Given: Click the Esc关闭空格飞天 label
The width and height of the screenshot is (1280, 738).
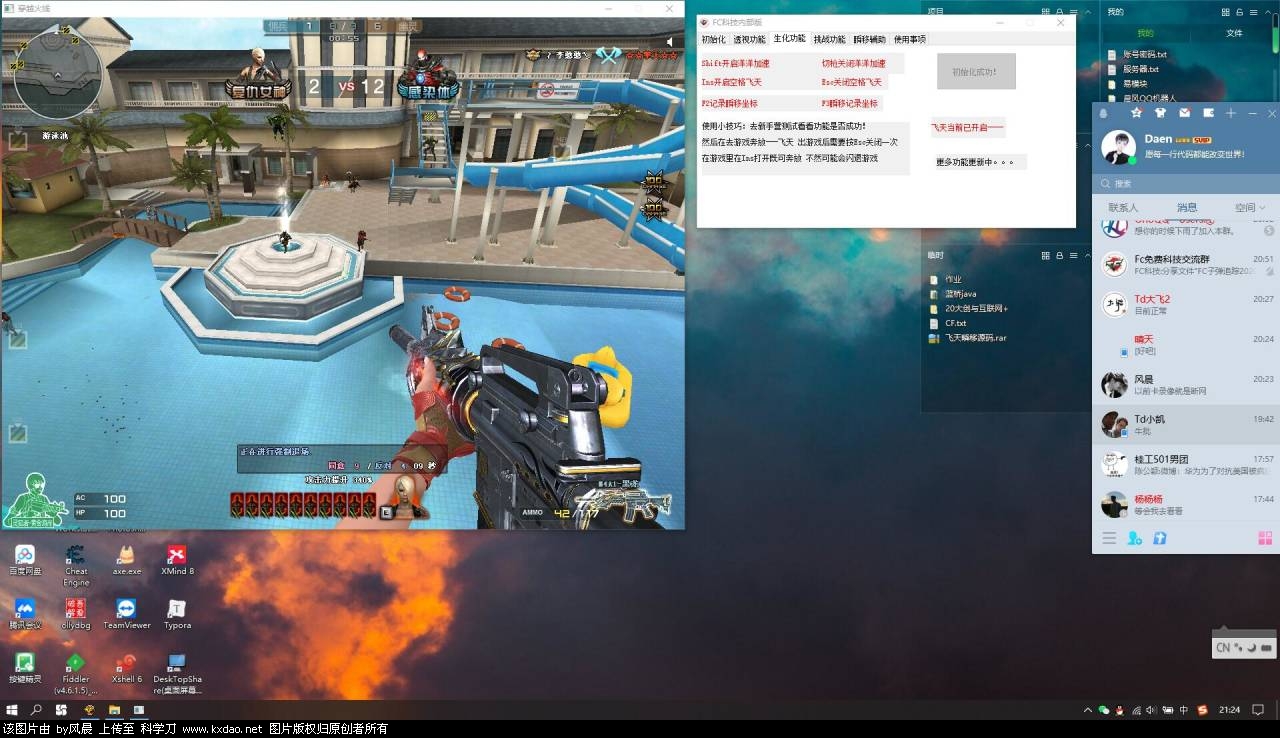Looking at the screenshot, I should coord(851,82).
